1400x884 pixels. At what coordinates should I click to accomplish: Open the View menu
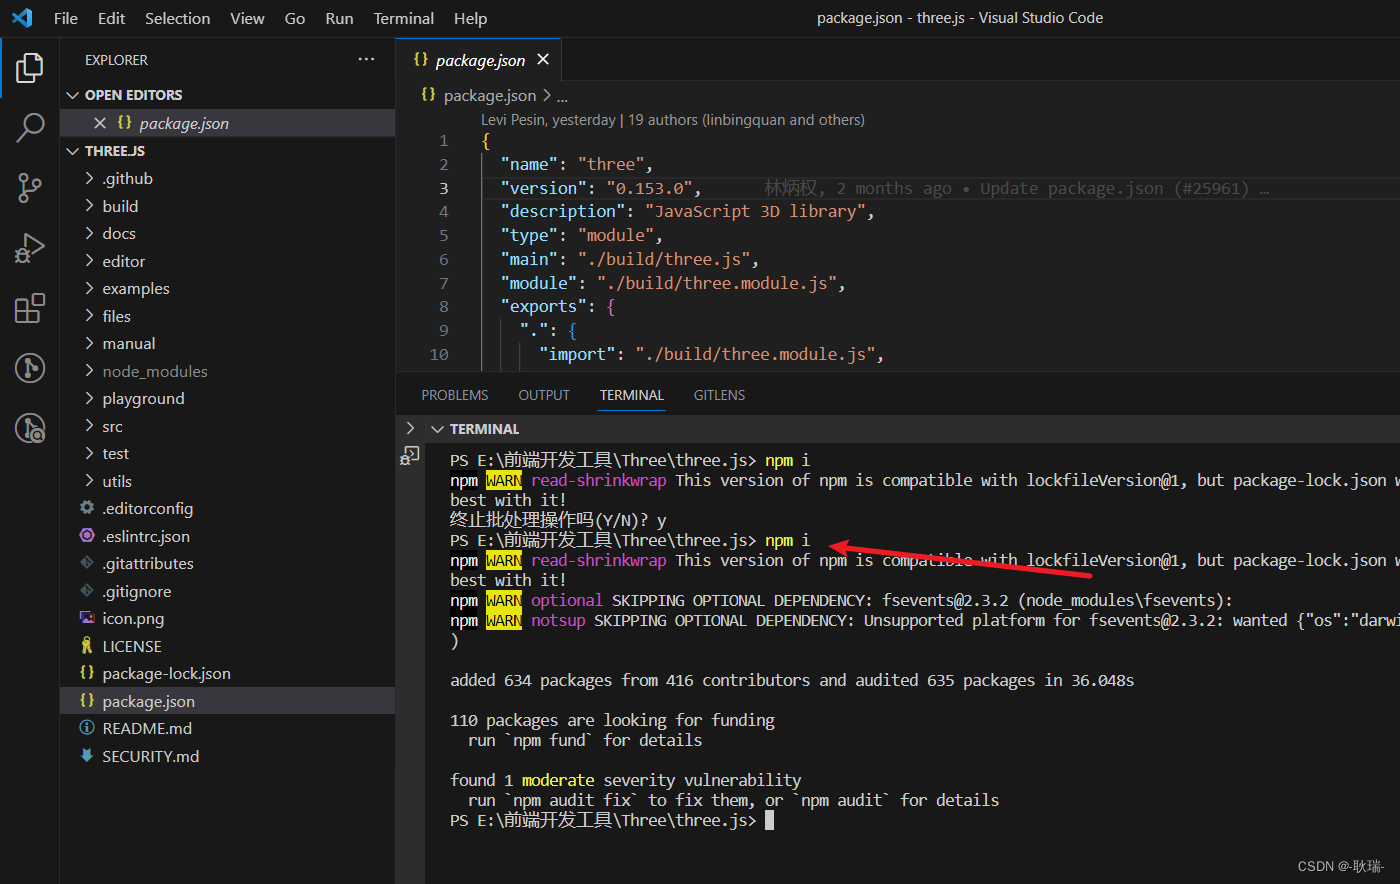pos(247,18)
